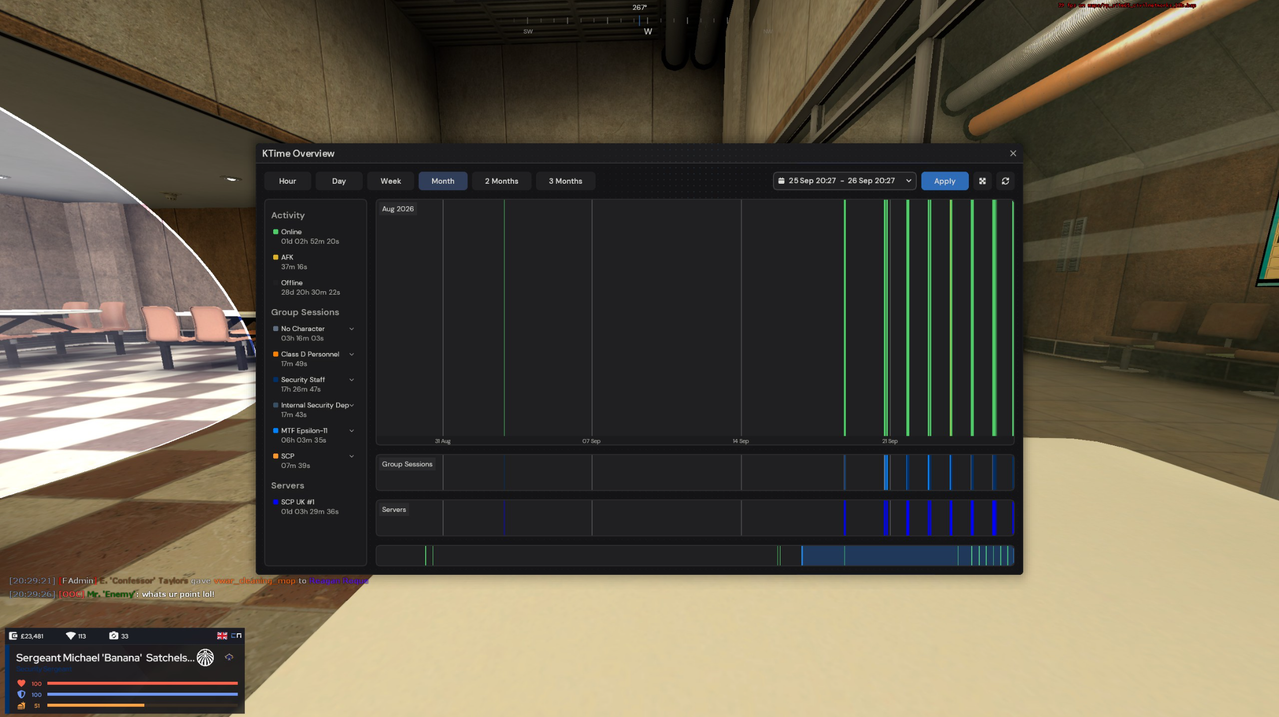Click the refresh icon in KTime Overview
This screenshot has width=1279, height=717.
pos(1005,181)
